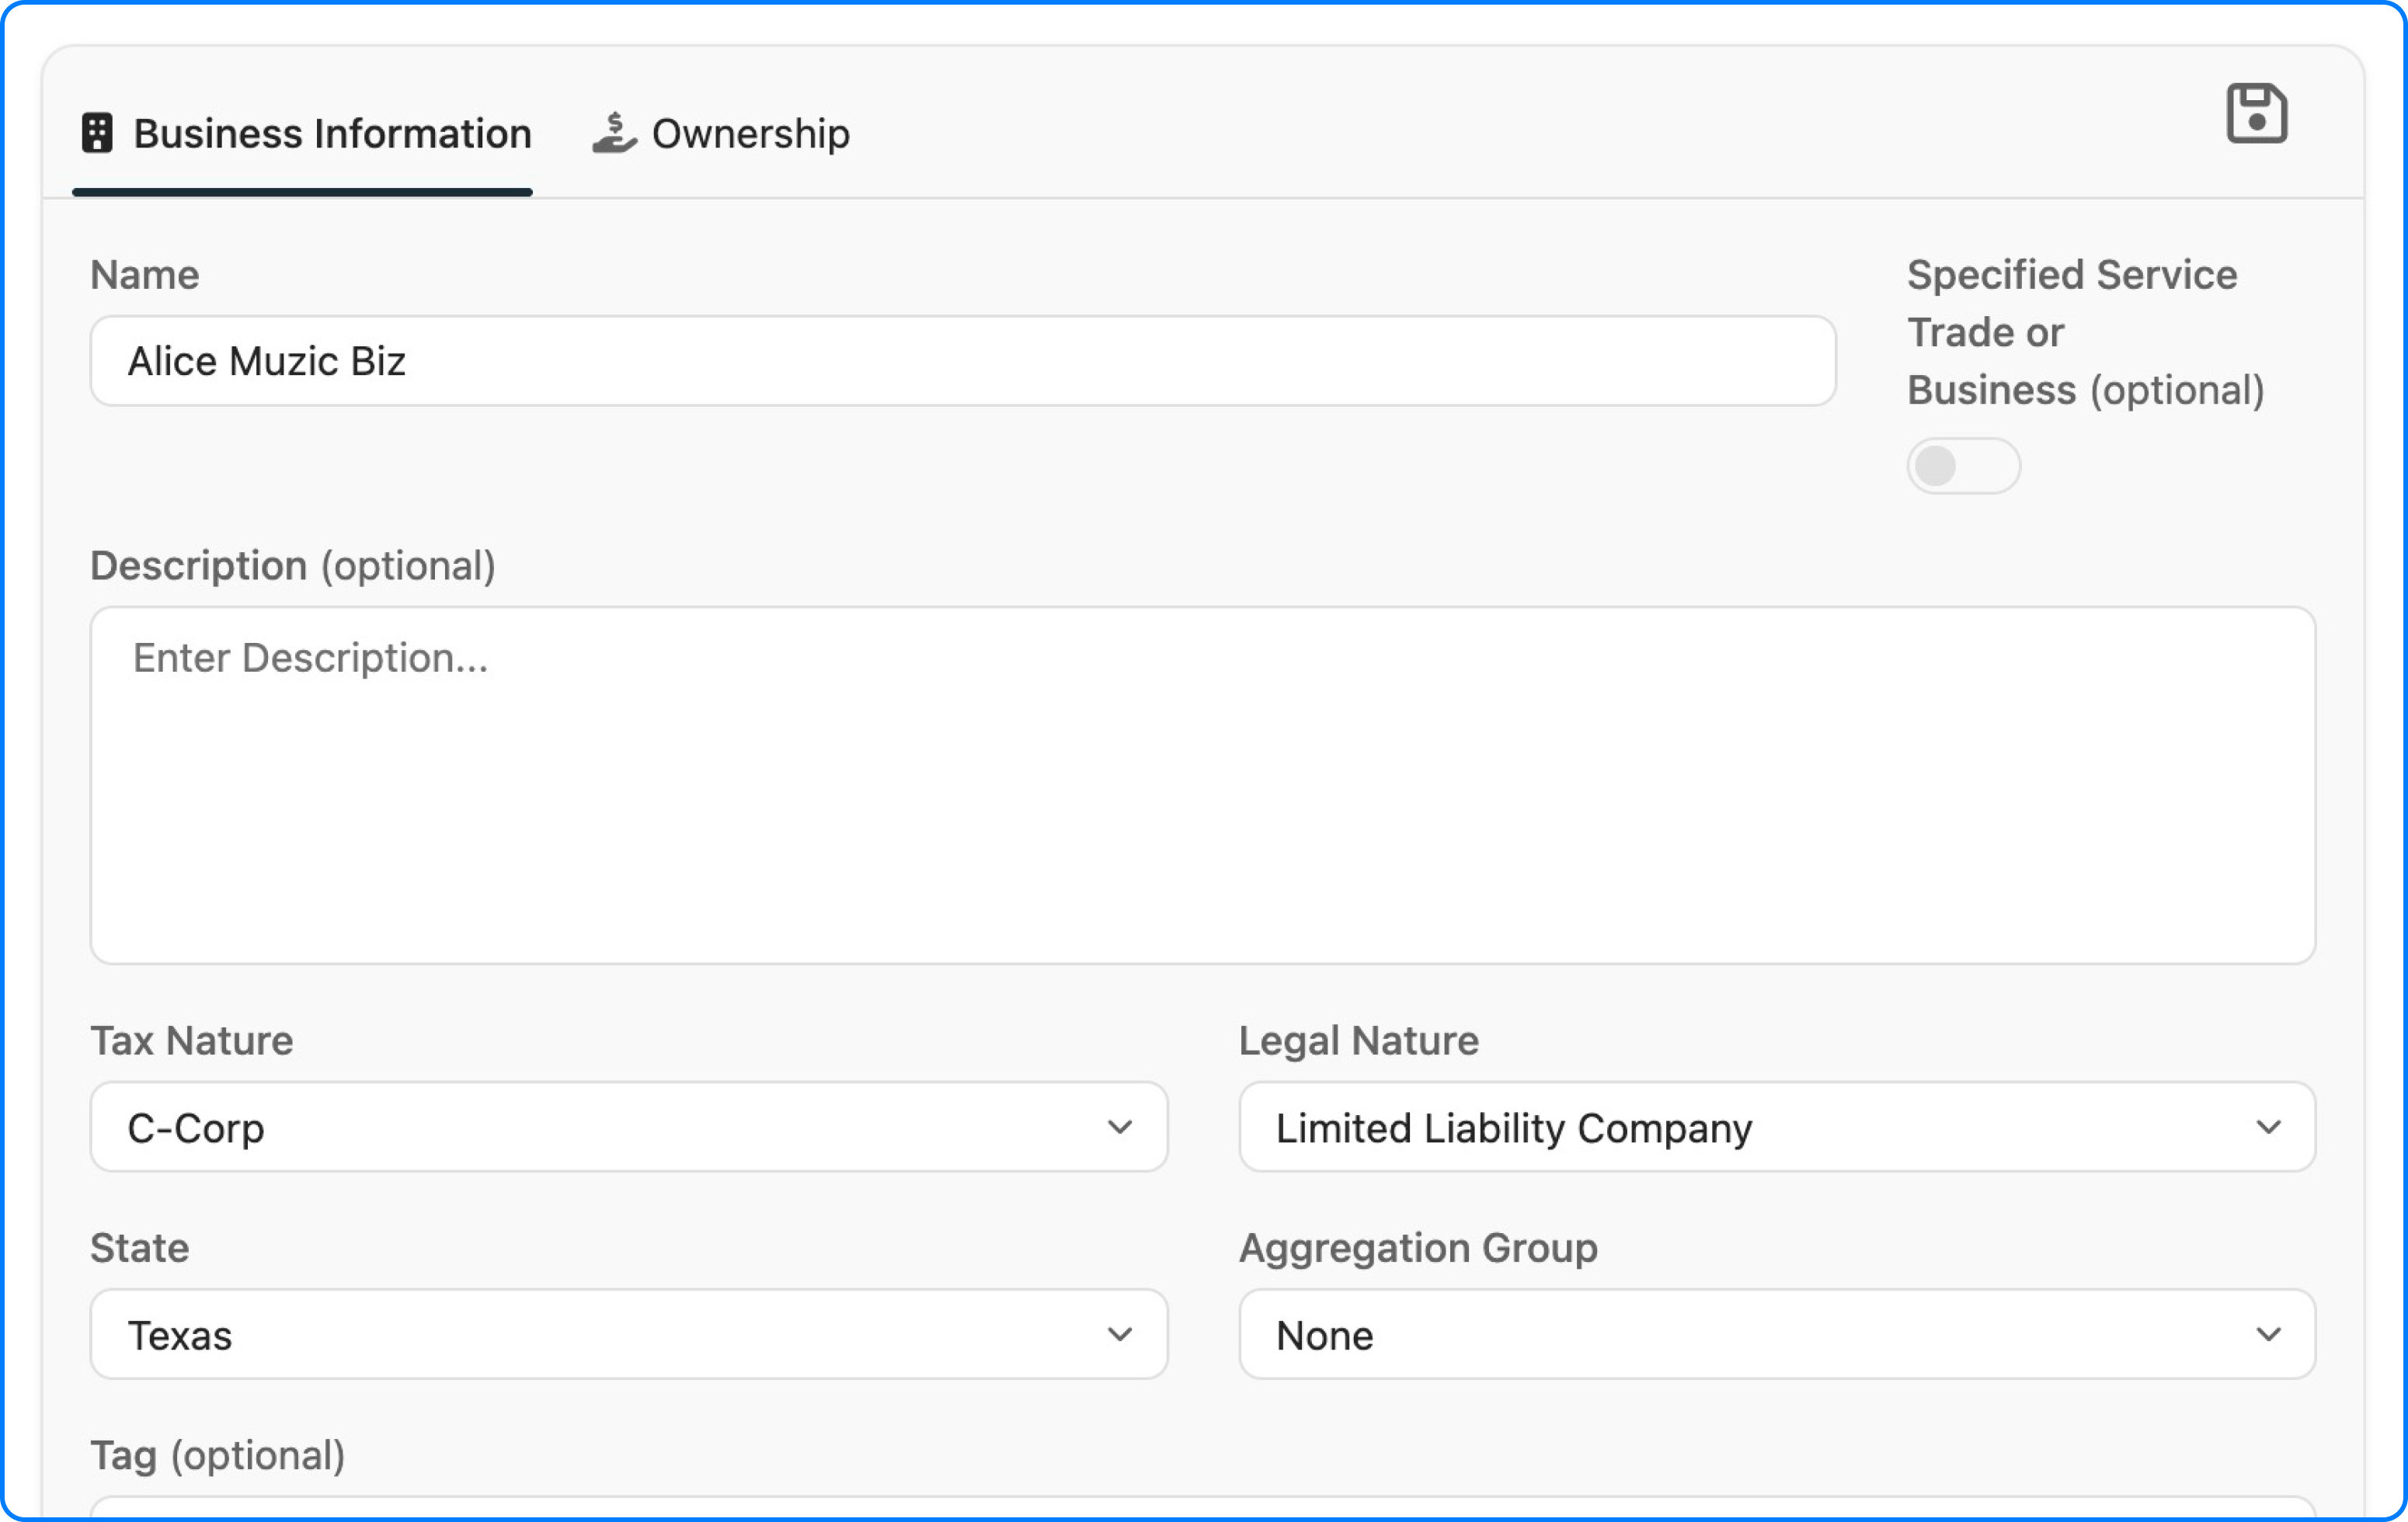
Task: Click the Tag optional input field
Action: [x=1203, y=1508]
